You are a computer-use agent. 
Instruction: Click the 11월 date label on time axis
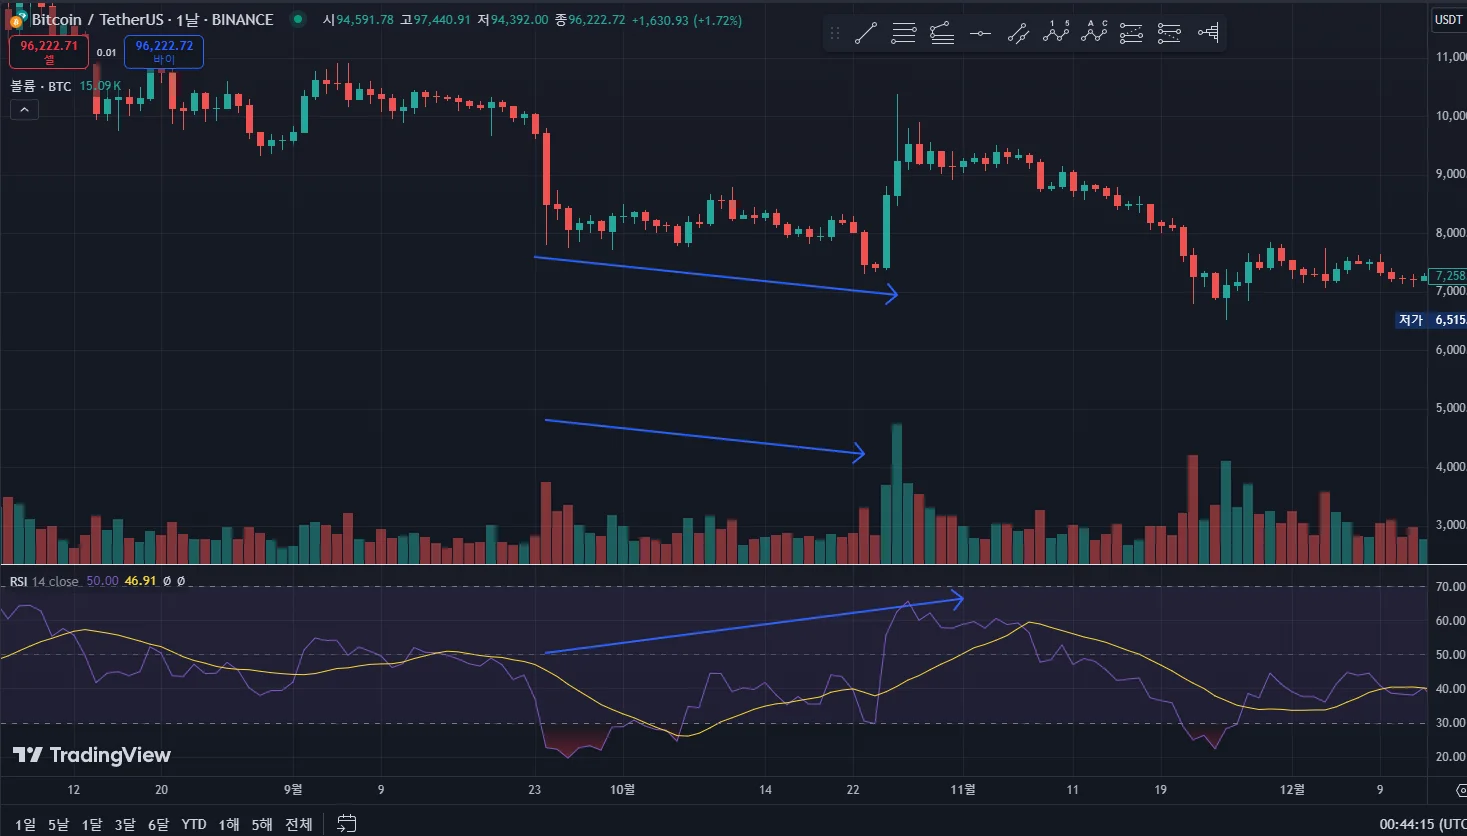[x=963, y=790]
